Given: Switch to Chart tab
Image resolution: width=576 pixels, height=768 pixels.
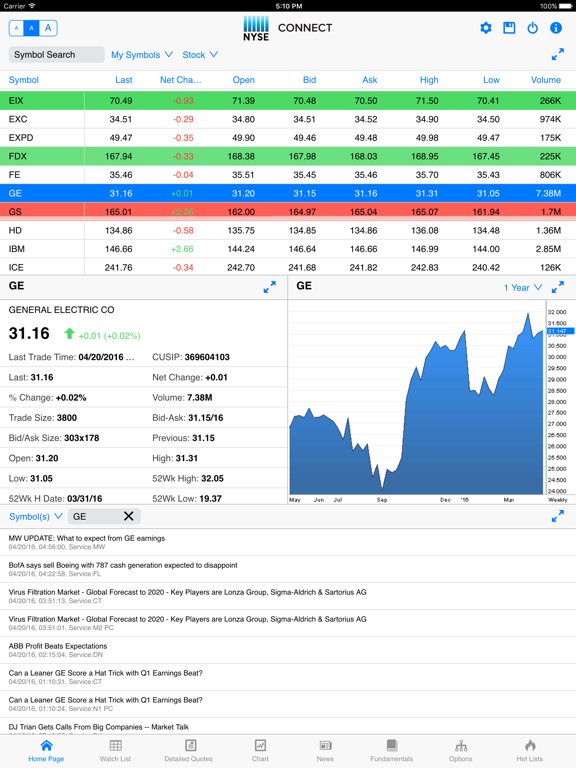Looking at the screenshot, I should [x=260, y=751].
